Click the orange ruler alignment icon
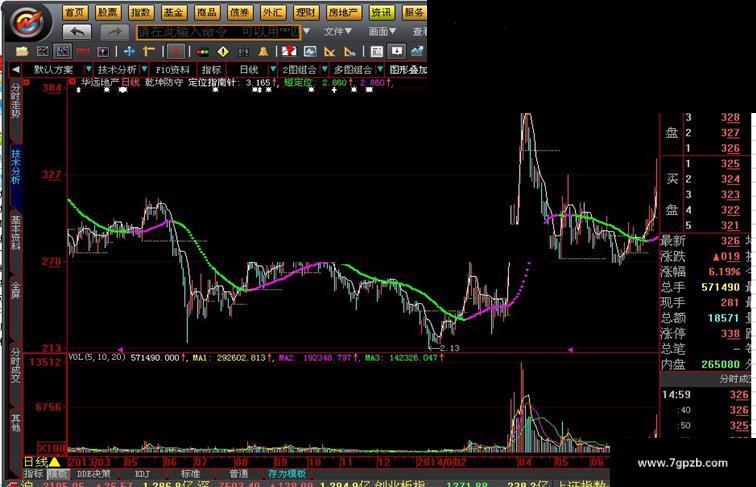756x487 pixels. (149, 51)
